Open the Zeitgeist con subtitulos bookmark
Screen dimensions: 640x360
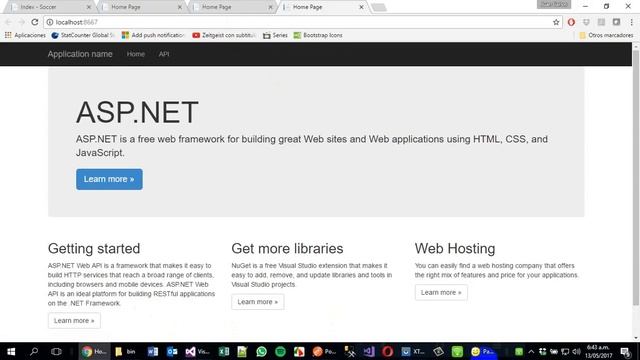pyautogui.click(x=224, y=36)
